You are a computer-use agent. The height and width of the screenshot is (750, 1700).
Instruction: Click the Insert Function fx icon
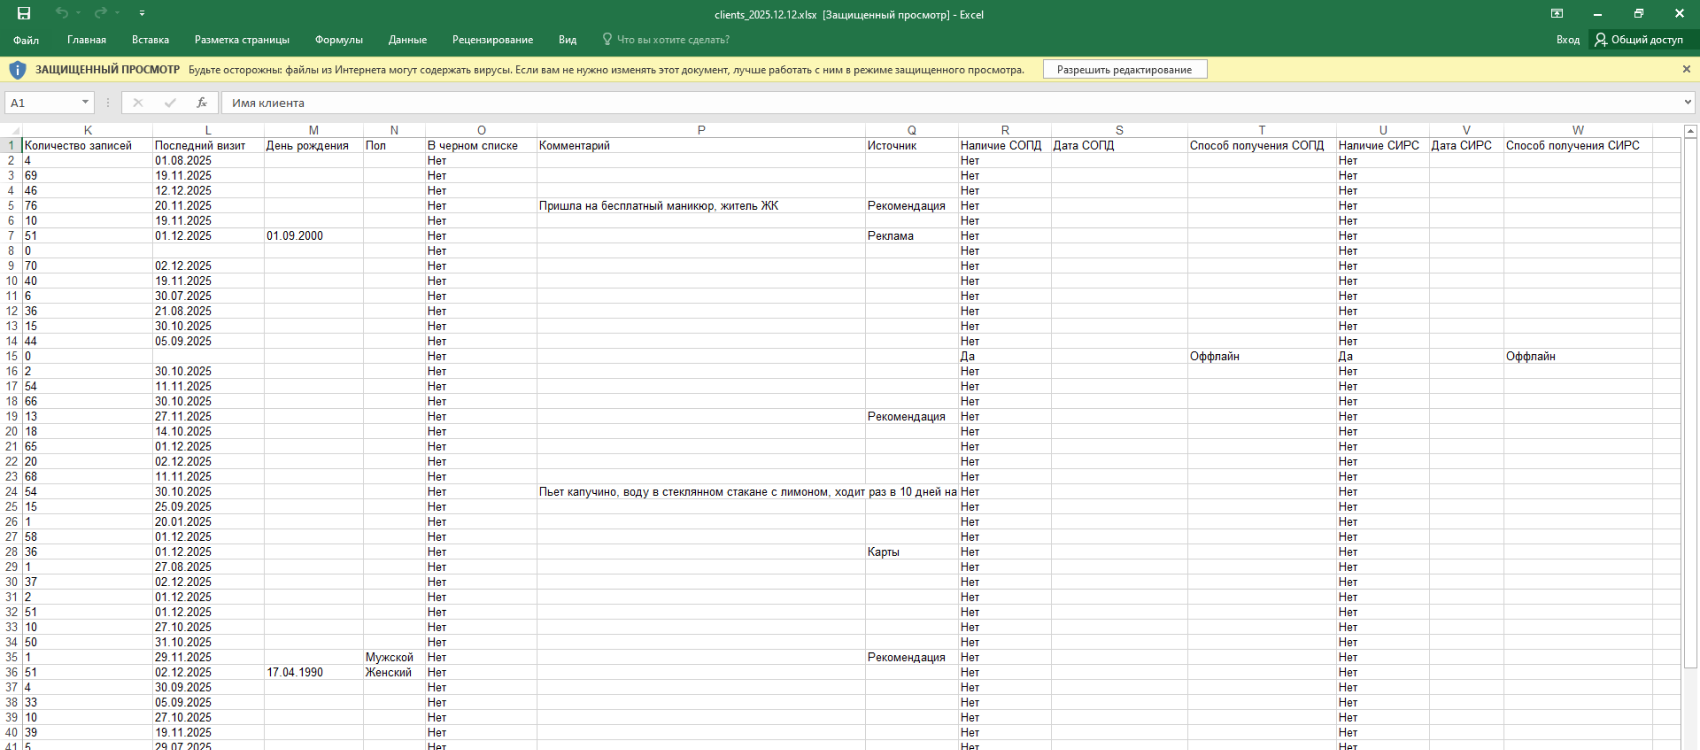[201, 103]
